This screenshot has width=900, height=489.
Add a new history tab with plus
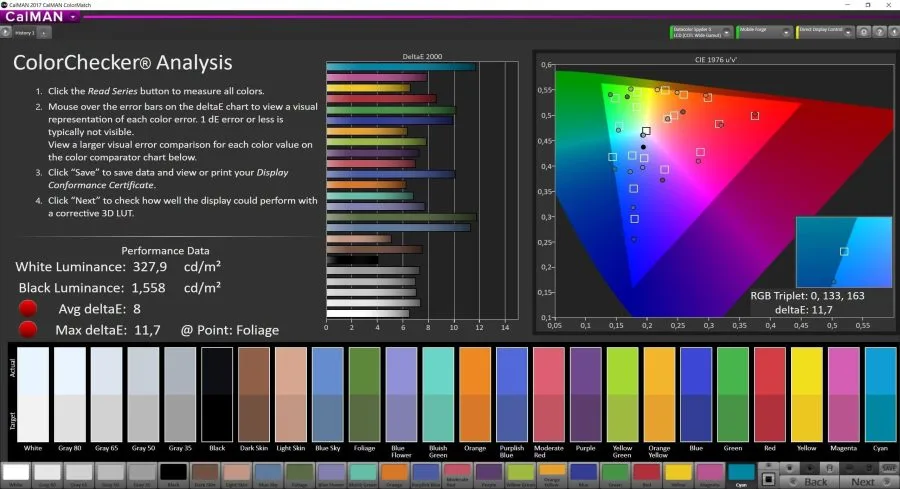pos(44,33)
